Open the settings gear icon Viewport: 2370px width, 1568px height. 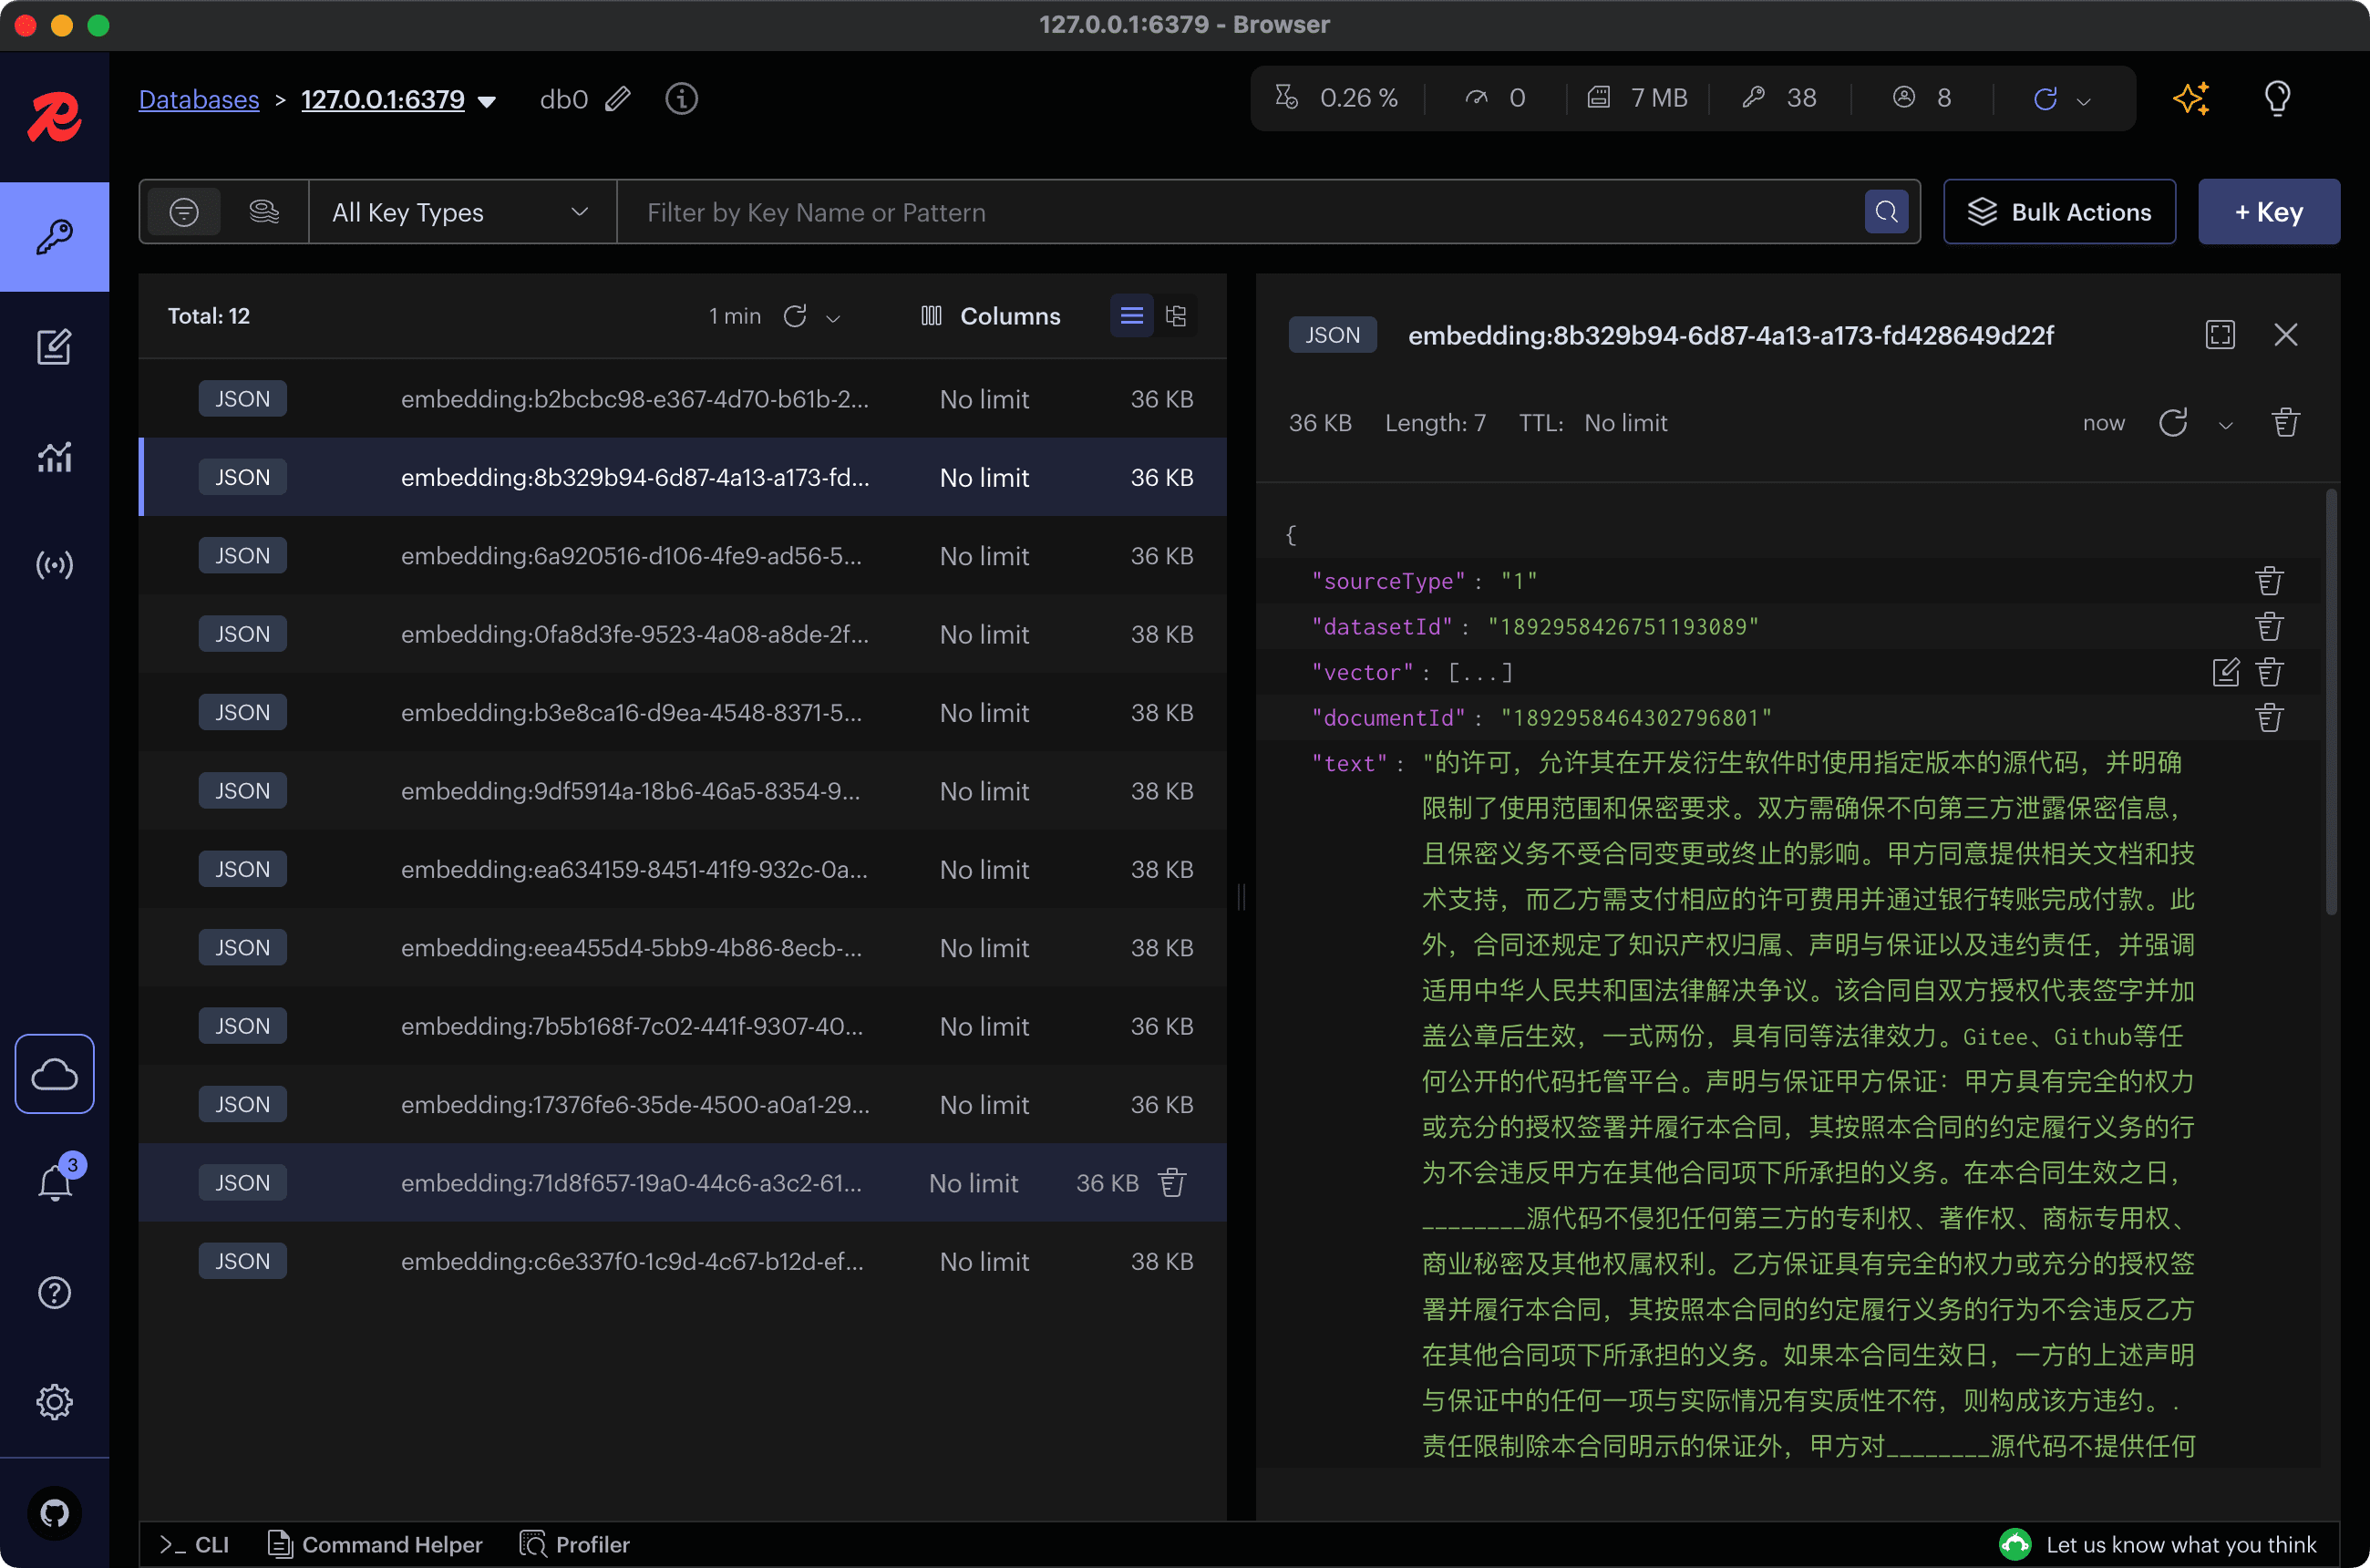point(54,1402)
